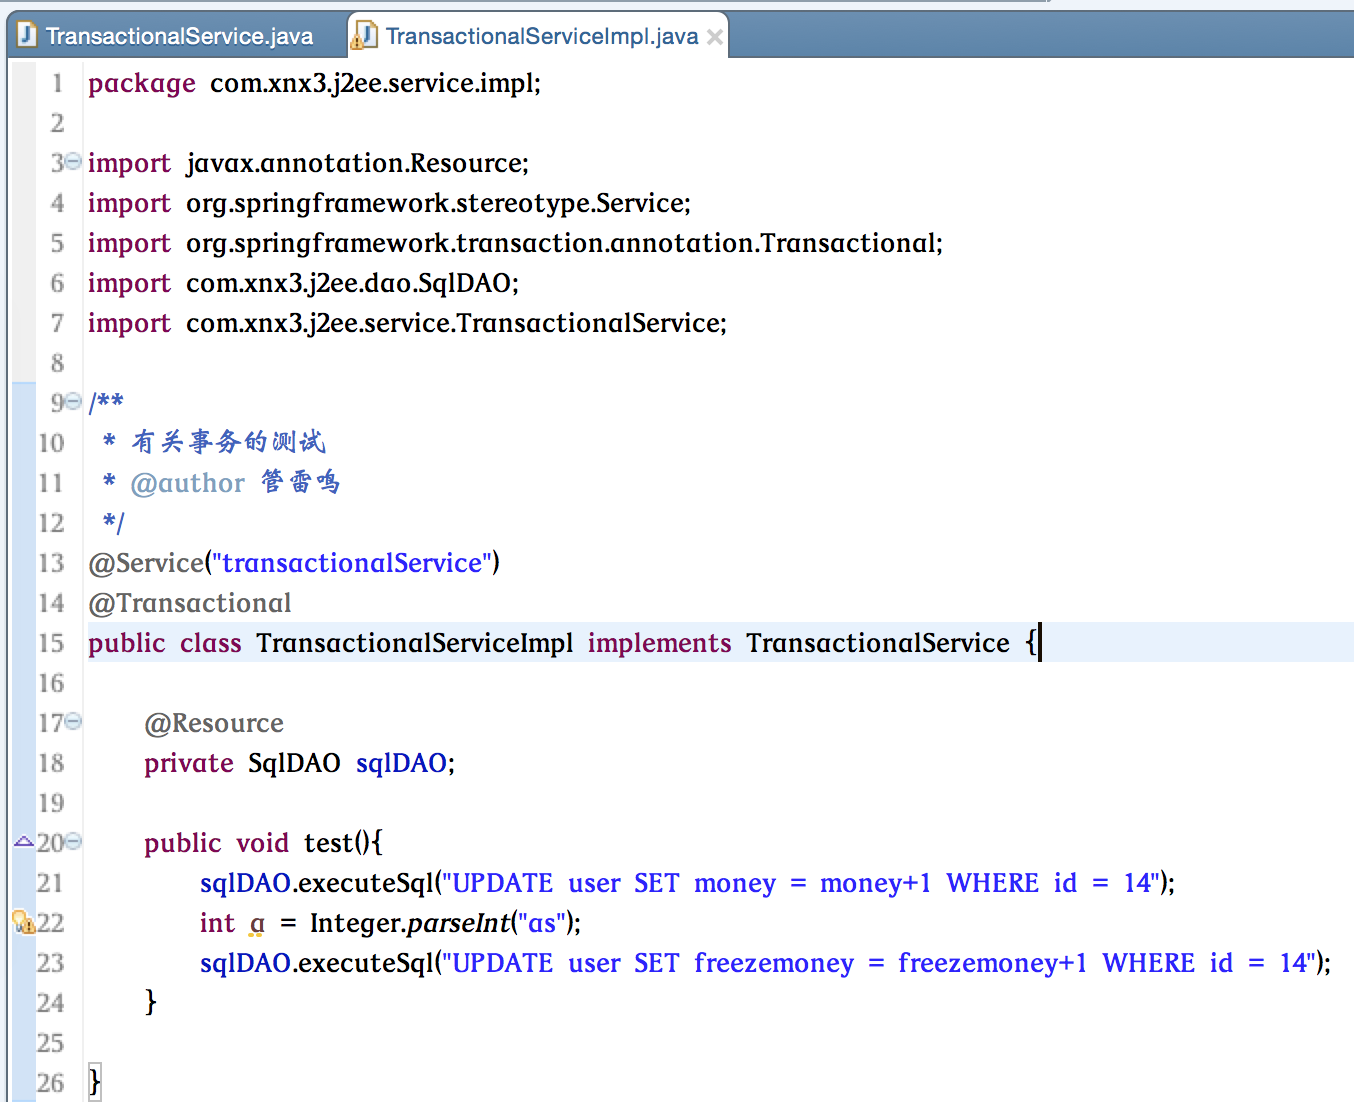Collapse the test() method fold at line 20
Screen dimensions: 1354x1102
(73, 841)
